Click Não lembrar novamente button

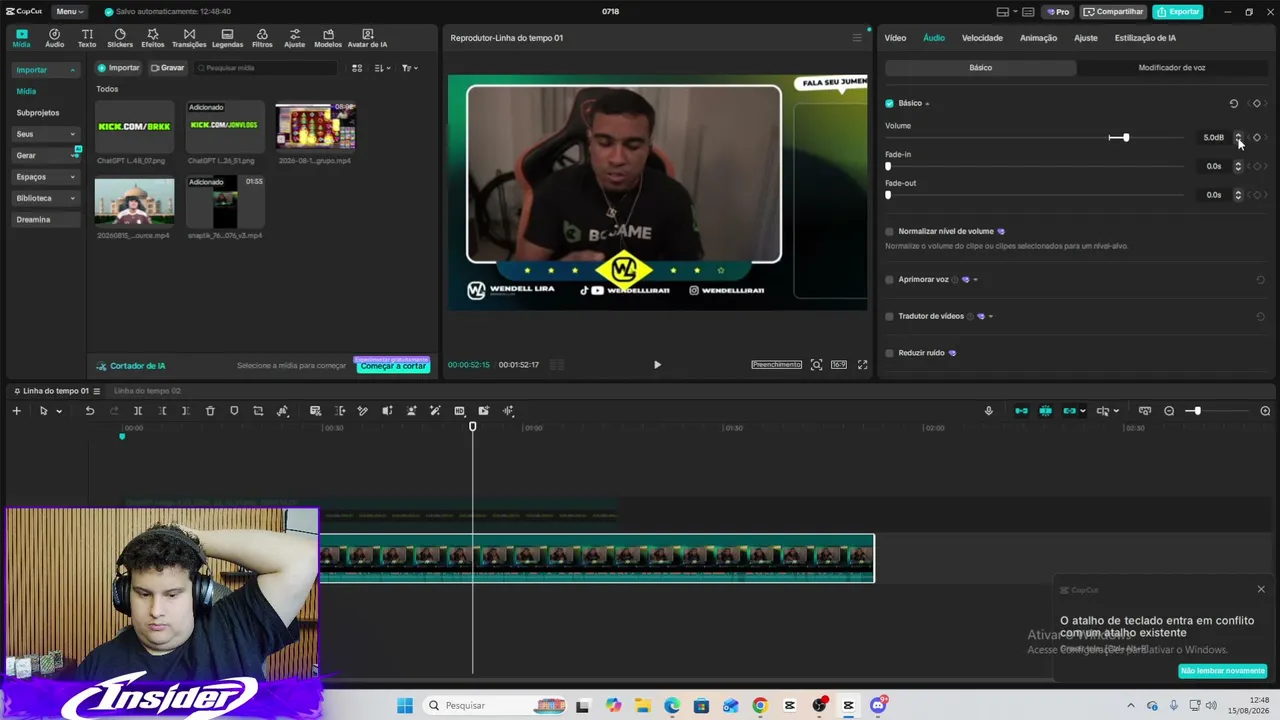pyautogui.click(x=1223, y=671)
